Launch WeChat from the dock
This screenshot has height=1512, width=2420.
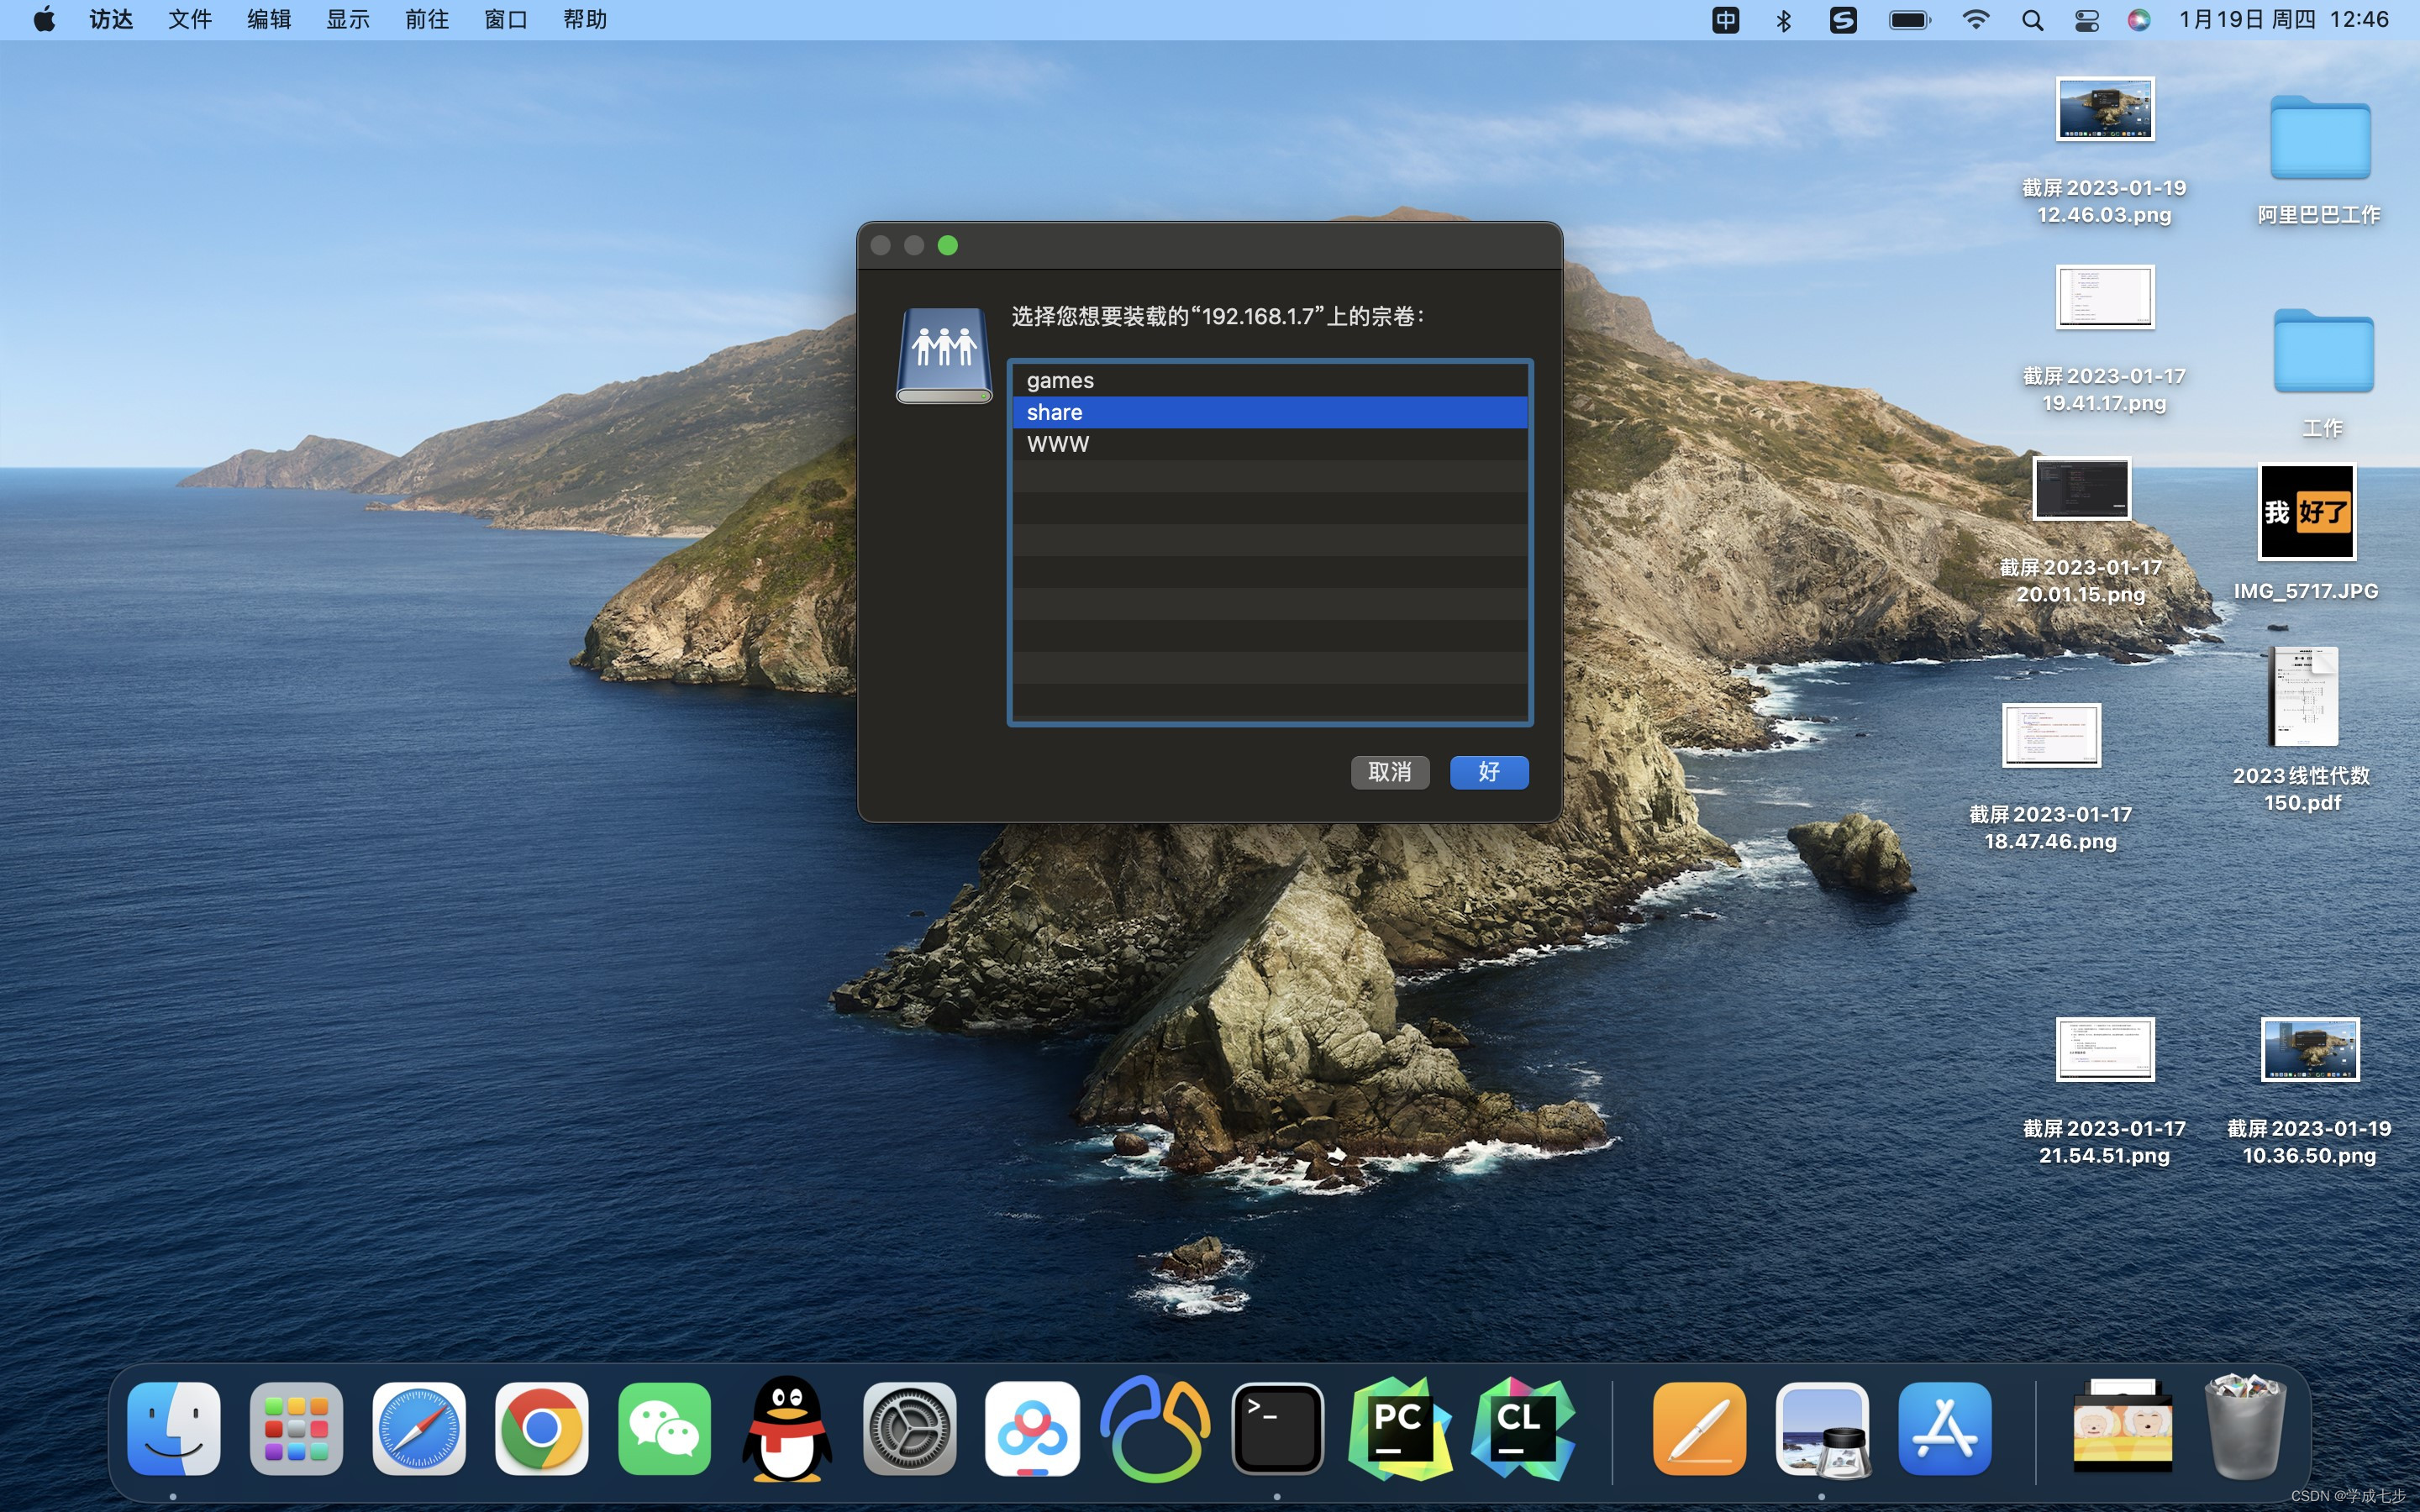(664, 1429)
